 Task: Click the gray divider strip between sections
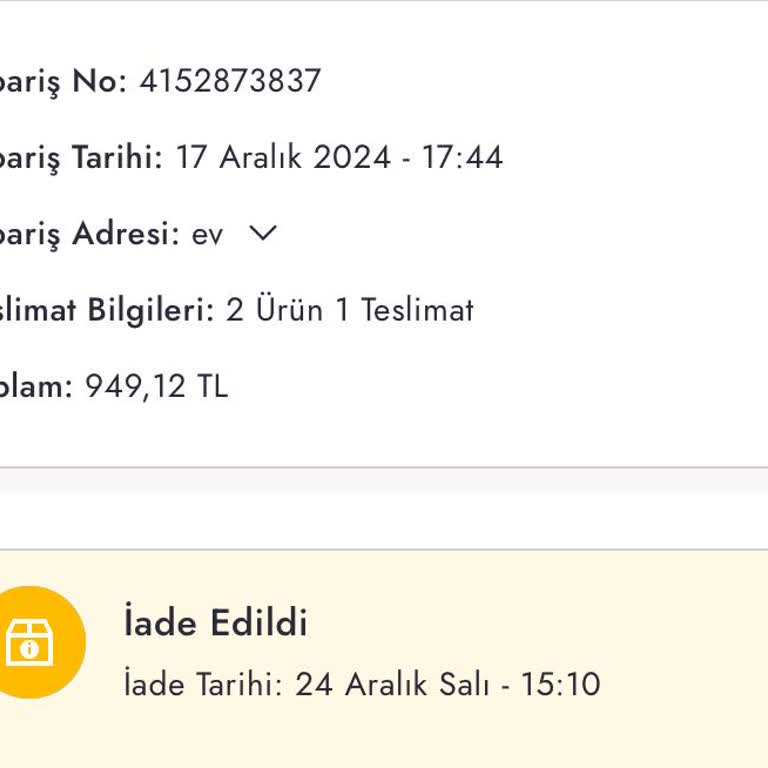pos(384,479)
